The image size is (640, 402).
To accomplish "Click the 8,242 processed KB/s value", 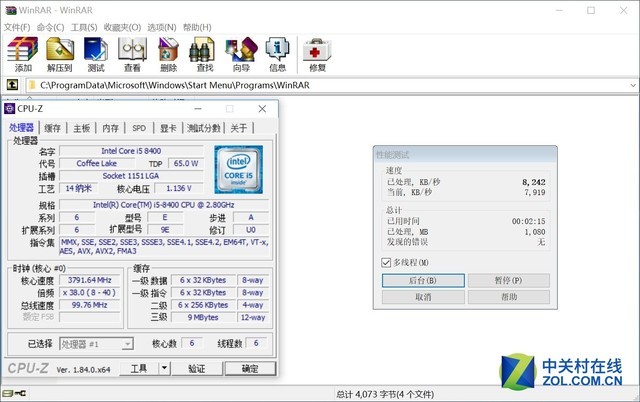I will [x=533, y=182].
